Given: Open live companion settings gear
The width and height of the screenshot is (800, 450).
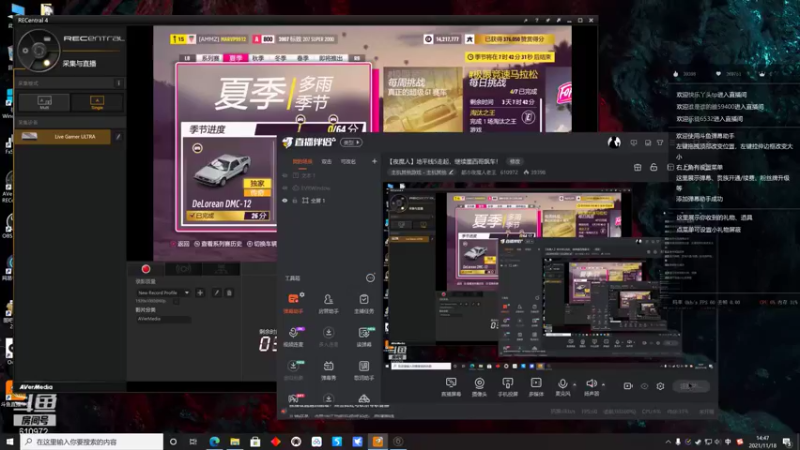Looking at the screenshot, I should coord(660,386).
